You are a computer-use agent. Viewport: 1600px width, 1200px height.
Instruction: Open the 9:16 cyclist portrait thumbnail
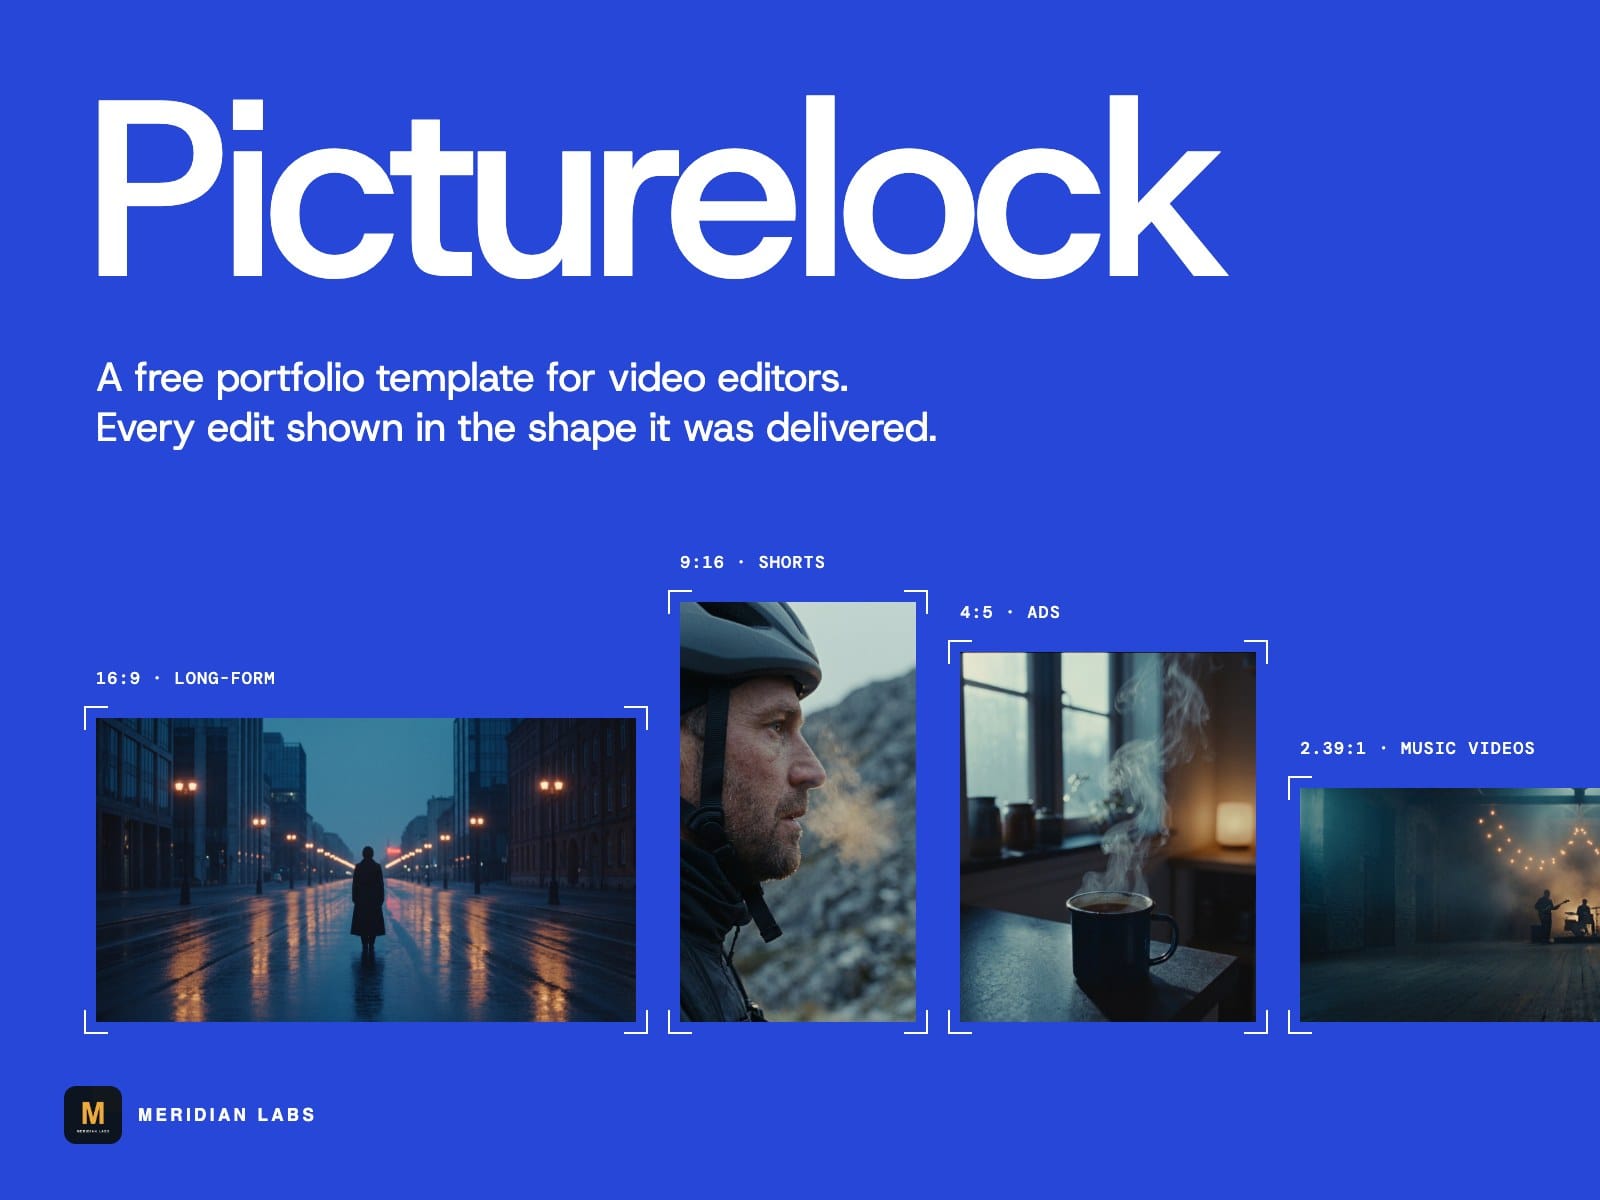tap(798, 812)
